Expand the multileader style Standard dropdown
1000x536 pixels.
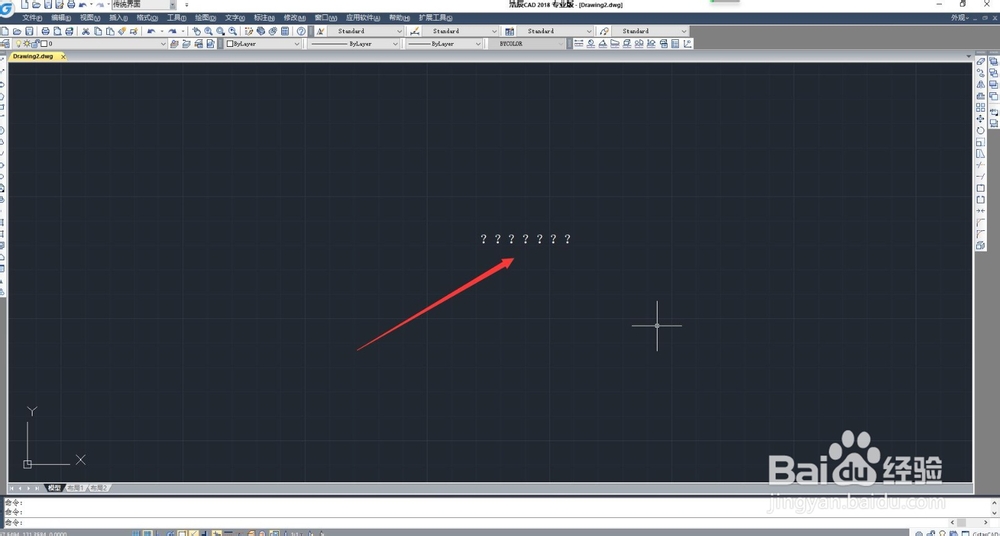click(684, 31)
